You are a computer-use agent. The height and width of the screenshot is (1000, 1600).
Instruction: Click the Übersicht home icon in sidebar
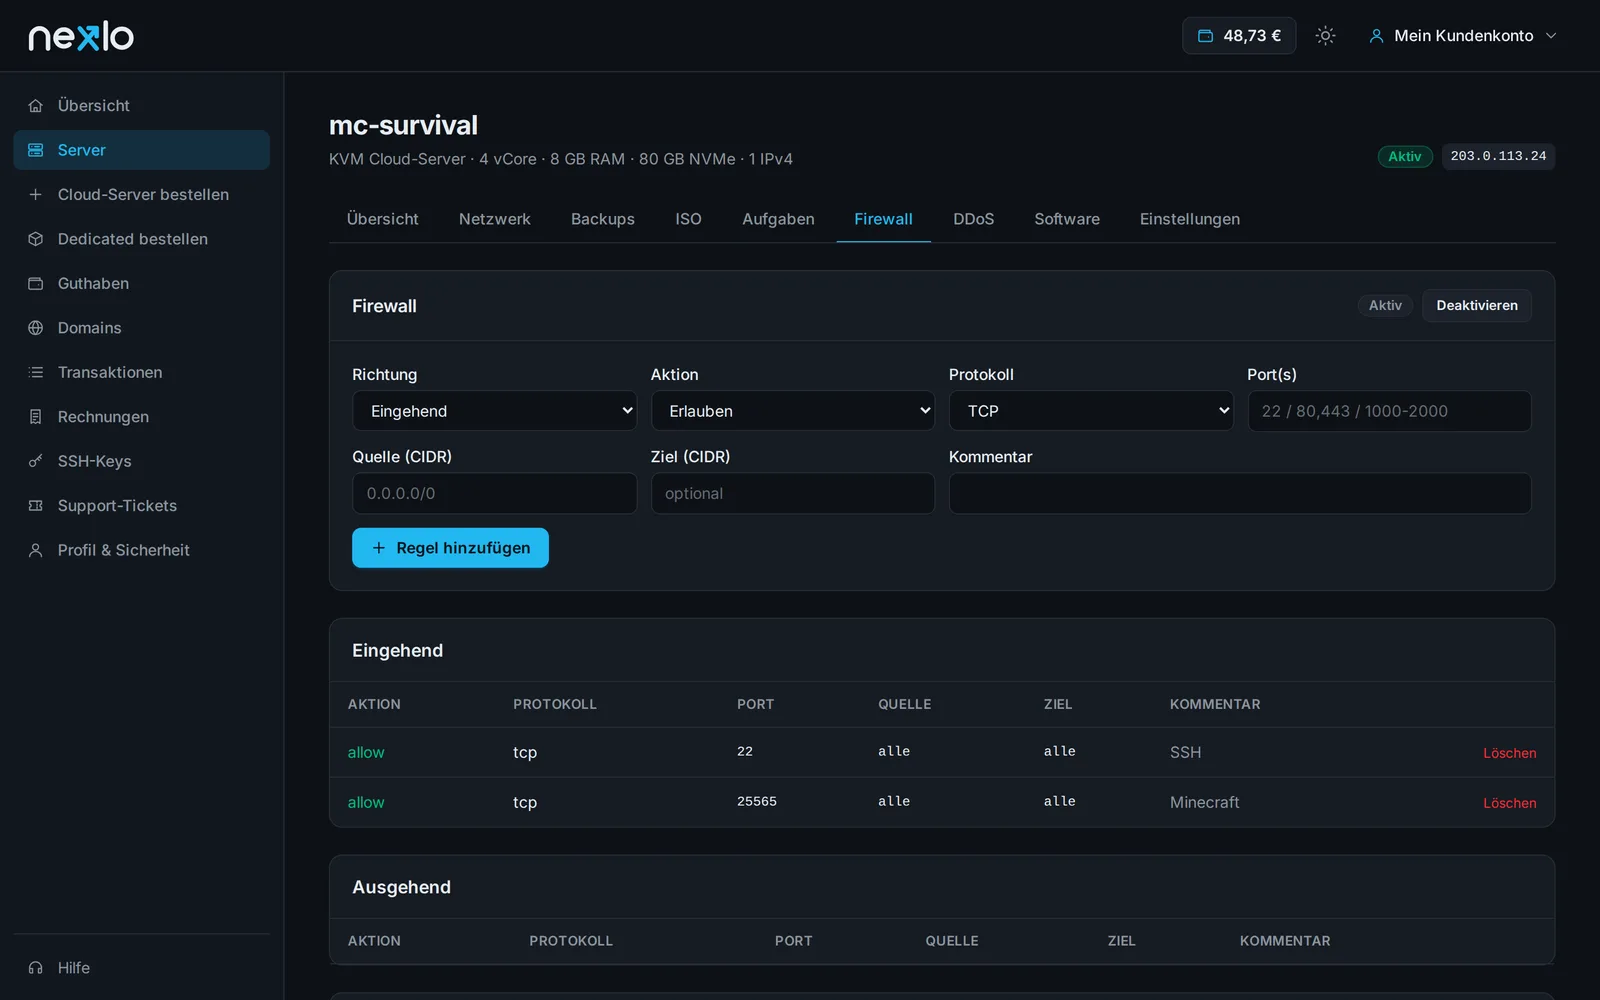coord(36,106)
